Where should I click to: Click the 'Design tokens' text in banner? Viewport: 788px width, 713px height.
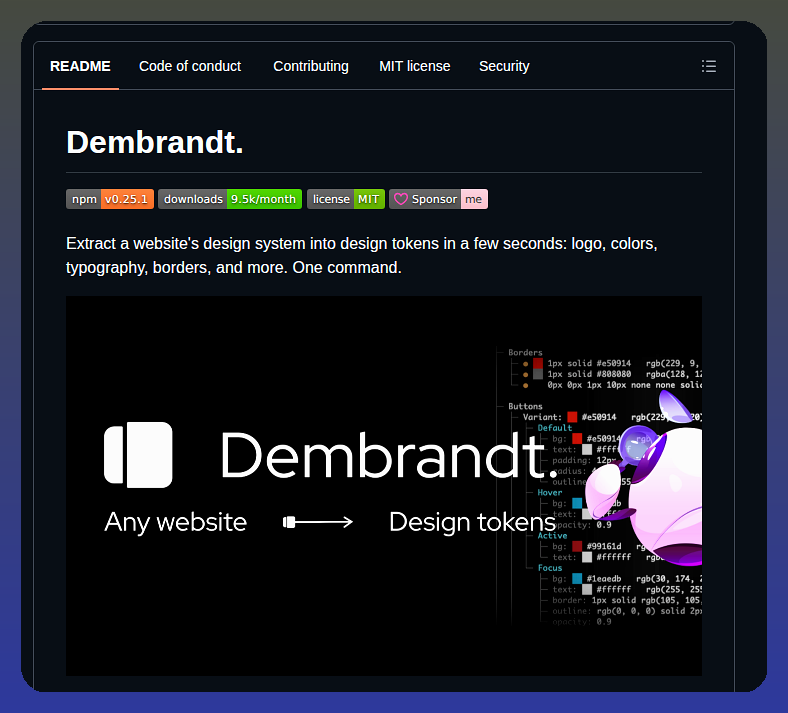472,523
